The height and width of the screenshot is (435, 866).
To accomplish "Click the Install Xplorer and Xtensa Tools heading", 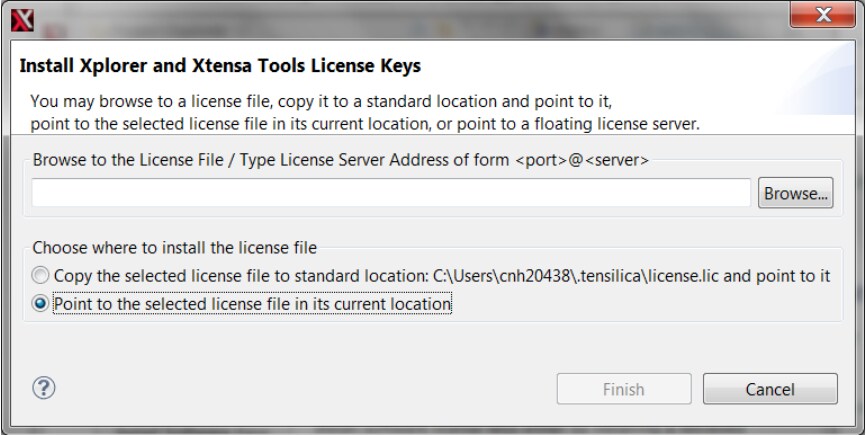I will 220,67.
